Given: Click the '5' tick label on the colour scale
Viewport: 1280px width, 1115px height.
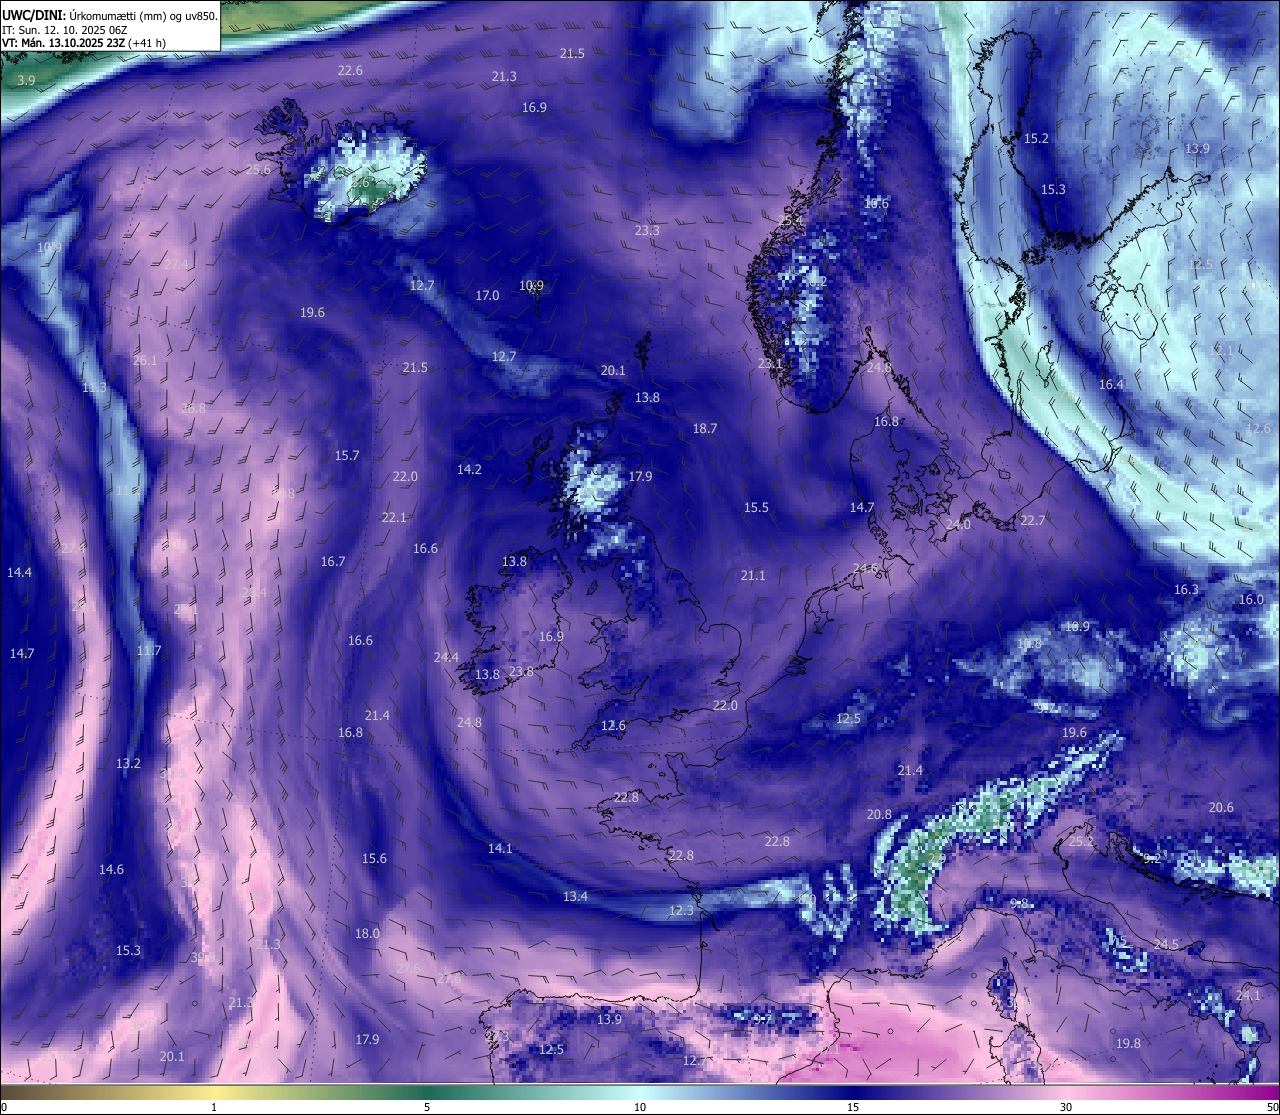Looking at the screenshot, I should [x=427, y=1107].
